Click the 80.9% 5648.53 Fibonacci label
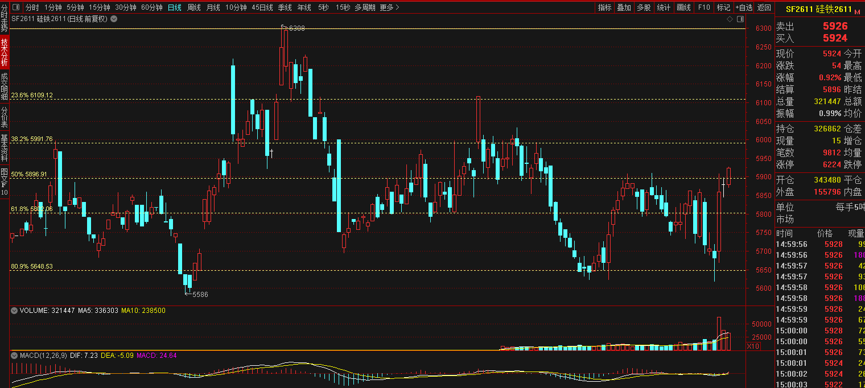Screen dimensions: 865x388 32,267
